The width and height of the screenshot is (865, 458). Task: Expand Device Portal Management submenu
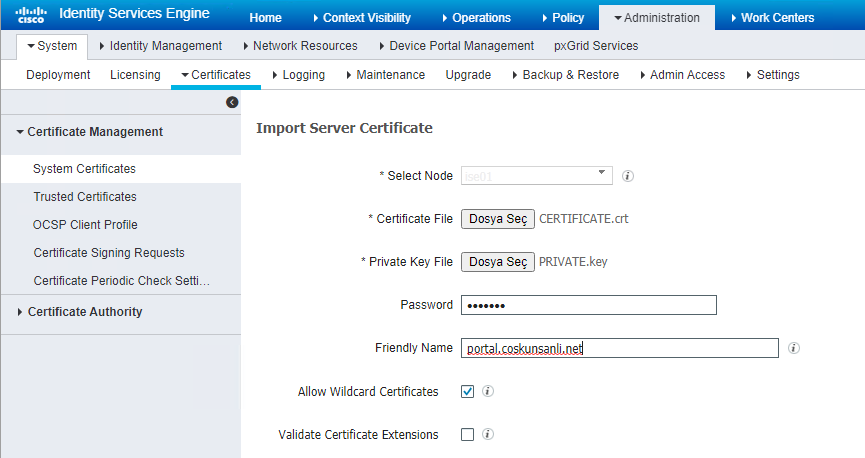456,46
